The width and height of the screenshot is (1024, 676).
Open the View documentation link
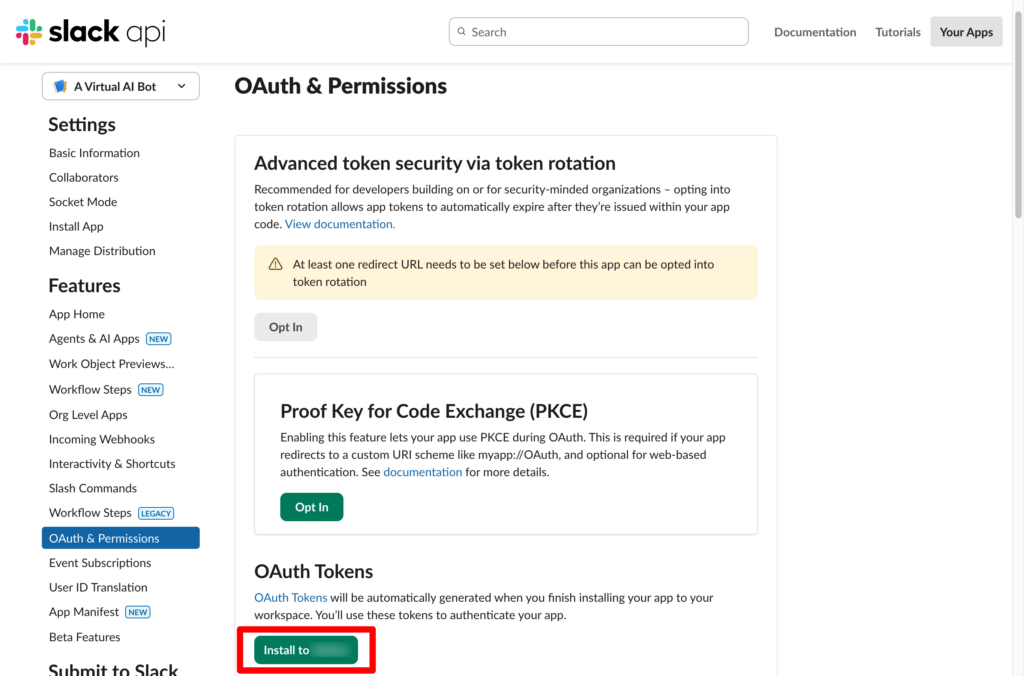pos(340,224)
